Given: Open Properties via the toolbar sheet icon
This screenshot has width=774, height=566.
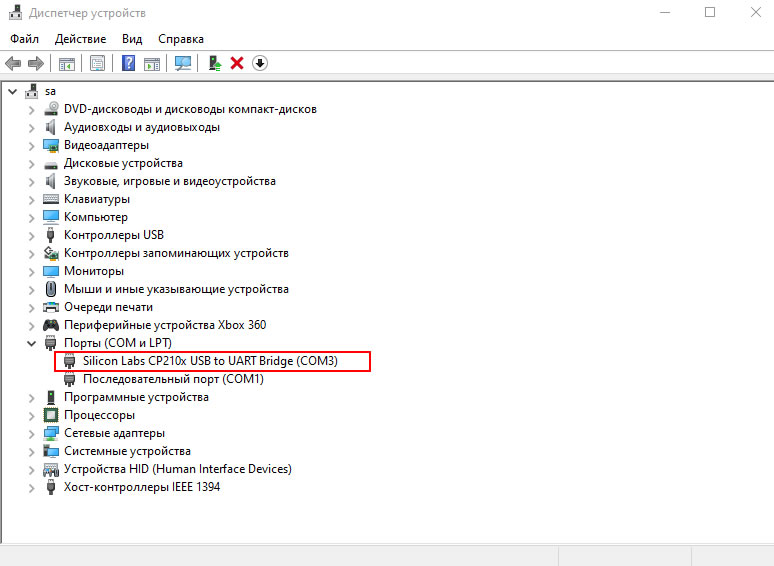Looking at the screenshot, I should tap(97, 63).
